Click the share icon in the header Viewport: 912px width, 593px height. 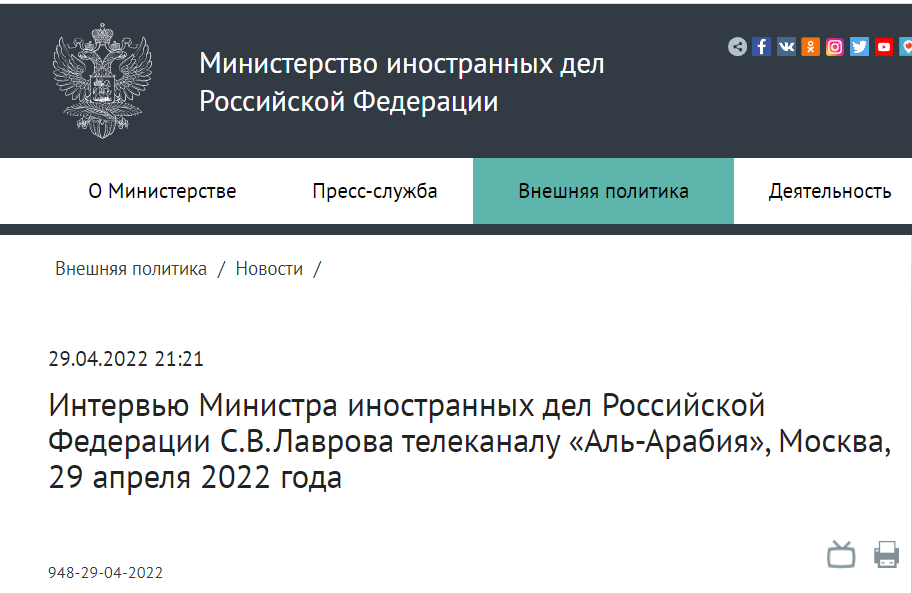(737, 47)
